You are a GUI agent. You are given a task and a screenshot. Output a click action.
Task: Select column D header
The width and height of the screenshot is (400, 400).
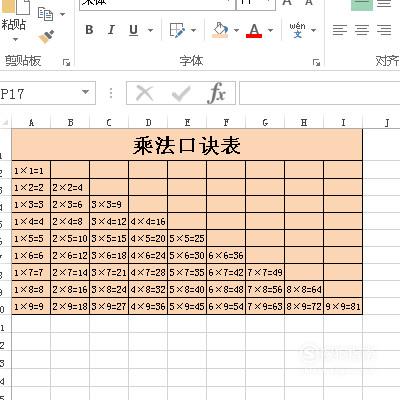(148, 123)
